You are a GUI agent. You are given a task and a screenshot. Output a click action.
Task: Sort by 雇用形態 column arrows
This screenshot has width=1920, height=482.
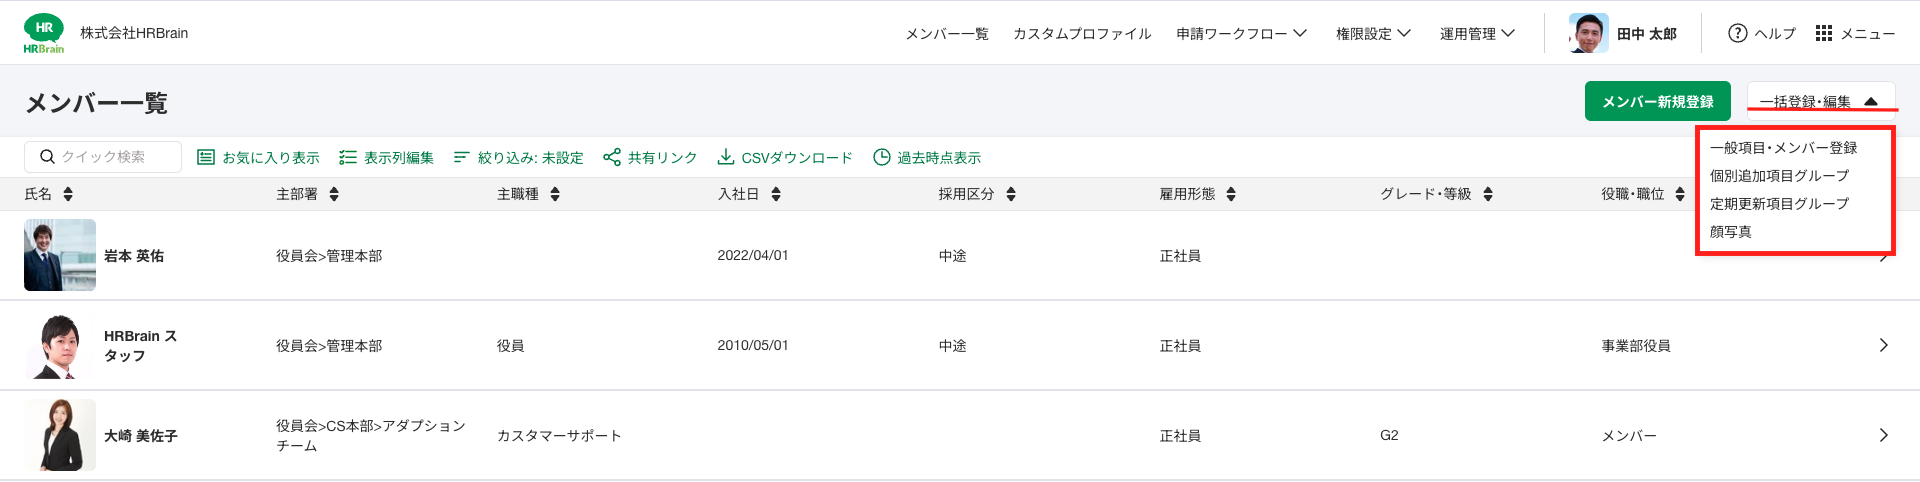click(1231, 194)
